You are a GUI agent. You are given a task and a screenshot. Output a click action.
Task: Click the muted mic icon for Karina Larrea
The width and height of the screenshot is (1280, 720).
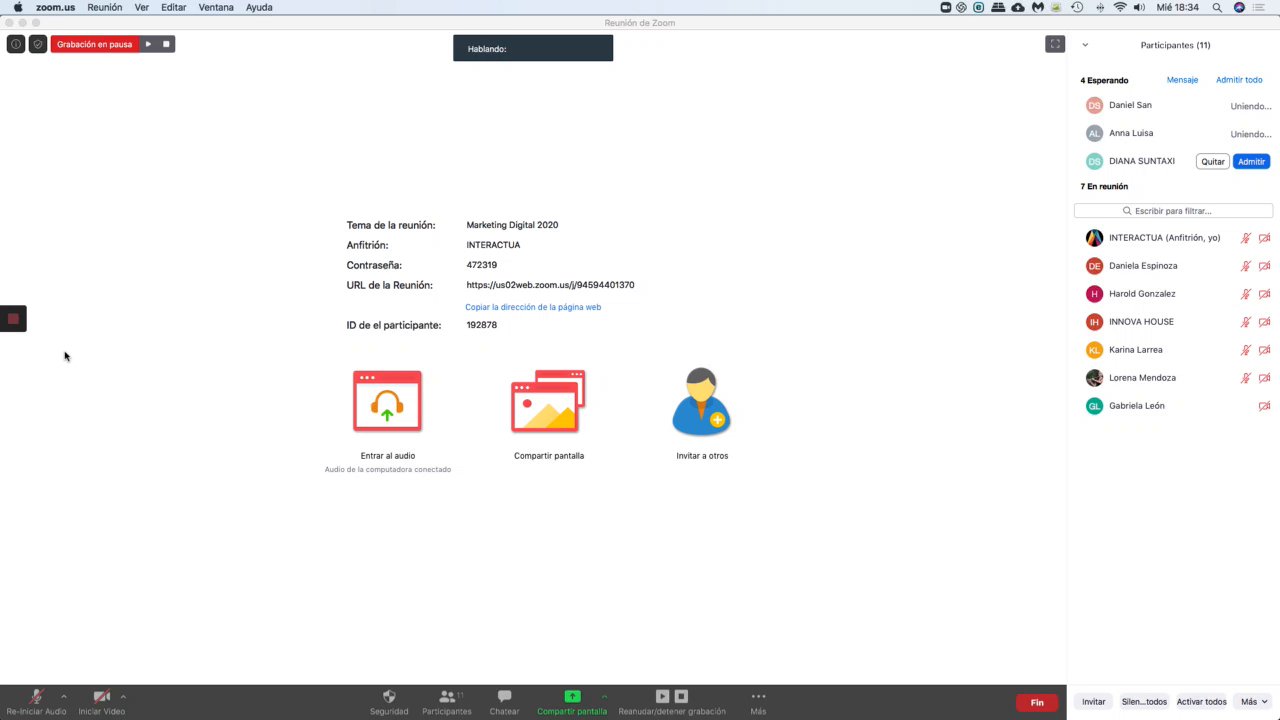pyautogui.click(x=1246, y=350)
